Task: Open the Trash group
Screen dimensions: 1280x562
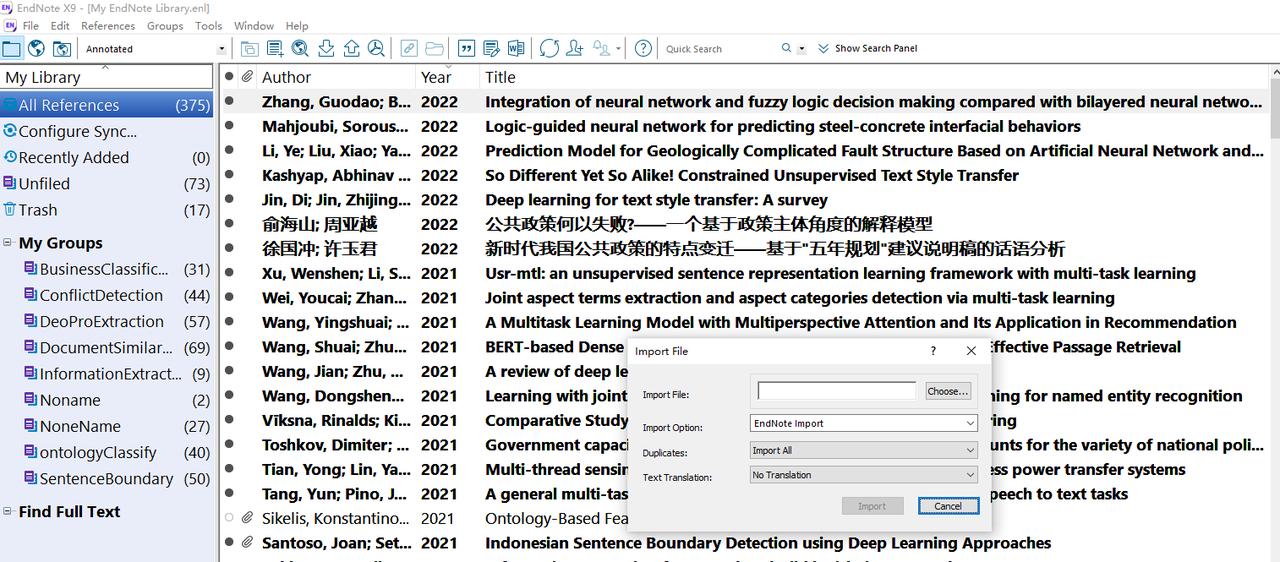Action: [x=38, y=210]
